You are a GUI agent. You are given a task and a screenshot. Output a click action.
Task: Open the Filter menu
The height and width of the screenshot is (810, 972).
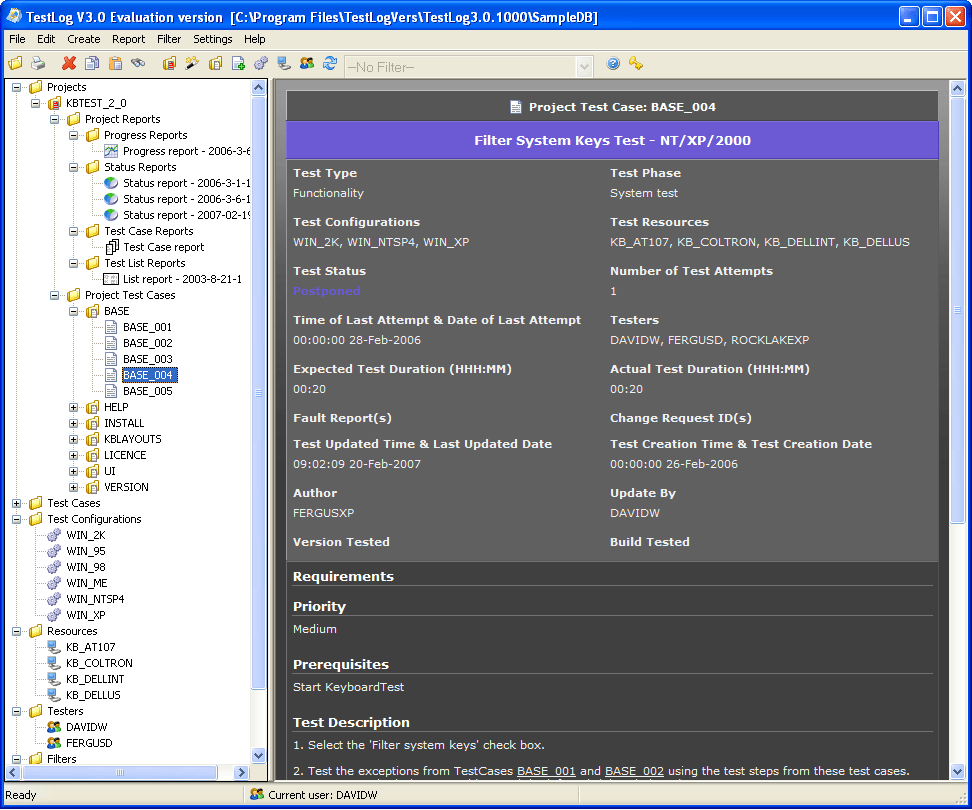pos(169,39)
